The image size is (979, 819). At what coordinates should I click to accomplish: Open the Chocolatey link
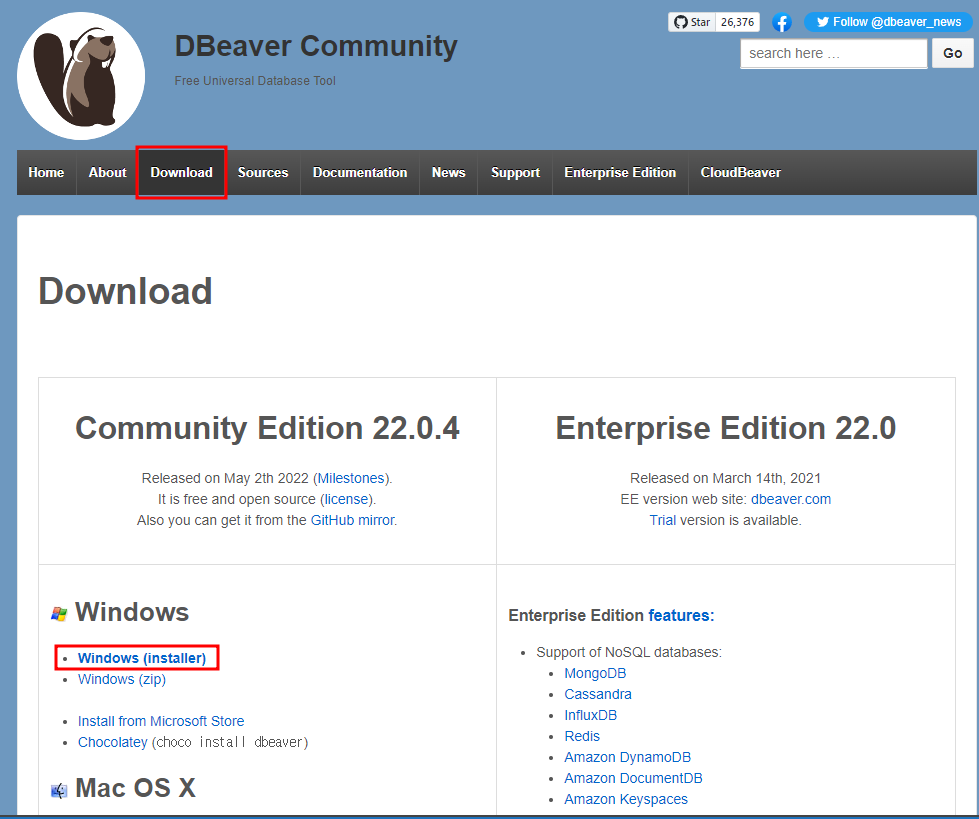[112, 742]
